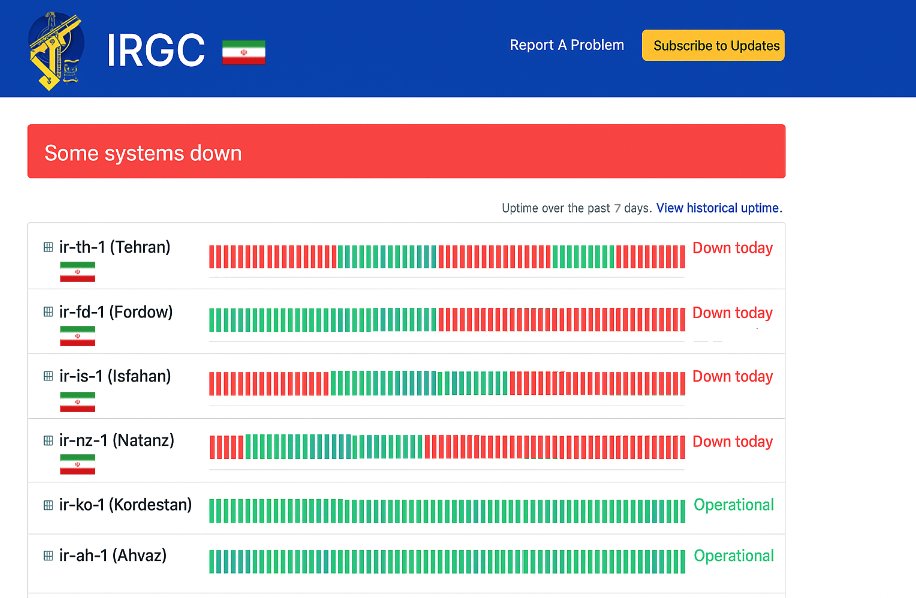
Task: Select the ir-th-1 (Tehran) label
Action: coord(114,247)
